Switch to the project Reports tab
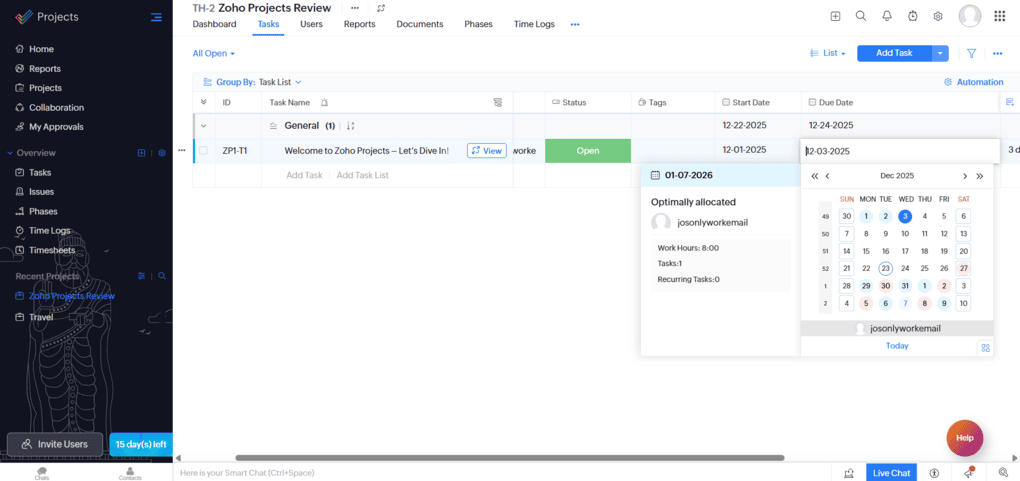1020x481 pixels. point(360,24)
